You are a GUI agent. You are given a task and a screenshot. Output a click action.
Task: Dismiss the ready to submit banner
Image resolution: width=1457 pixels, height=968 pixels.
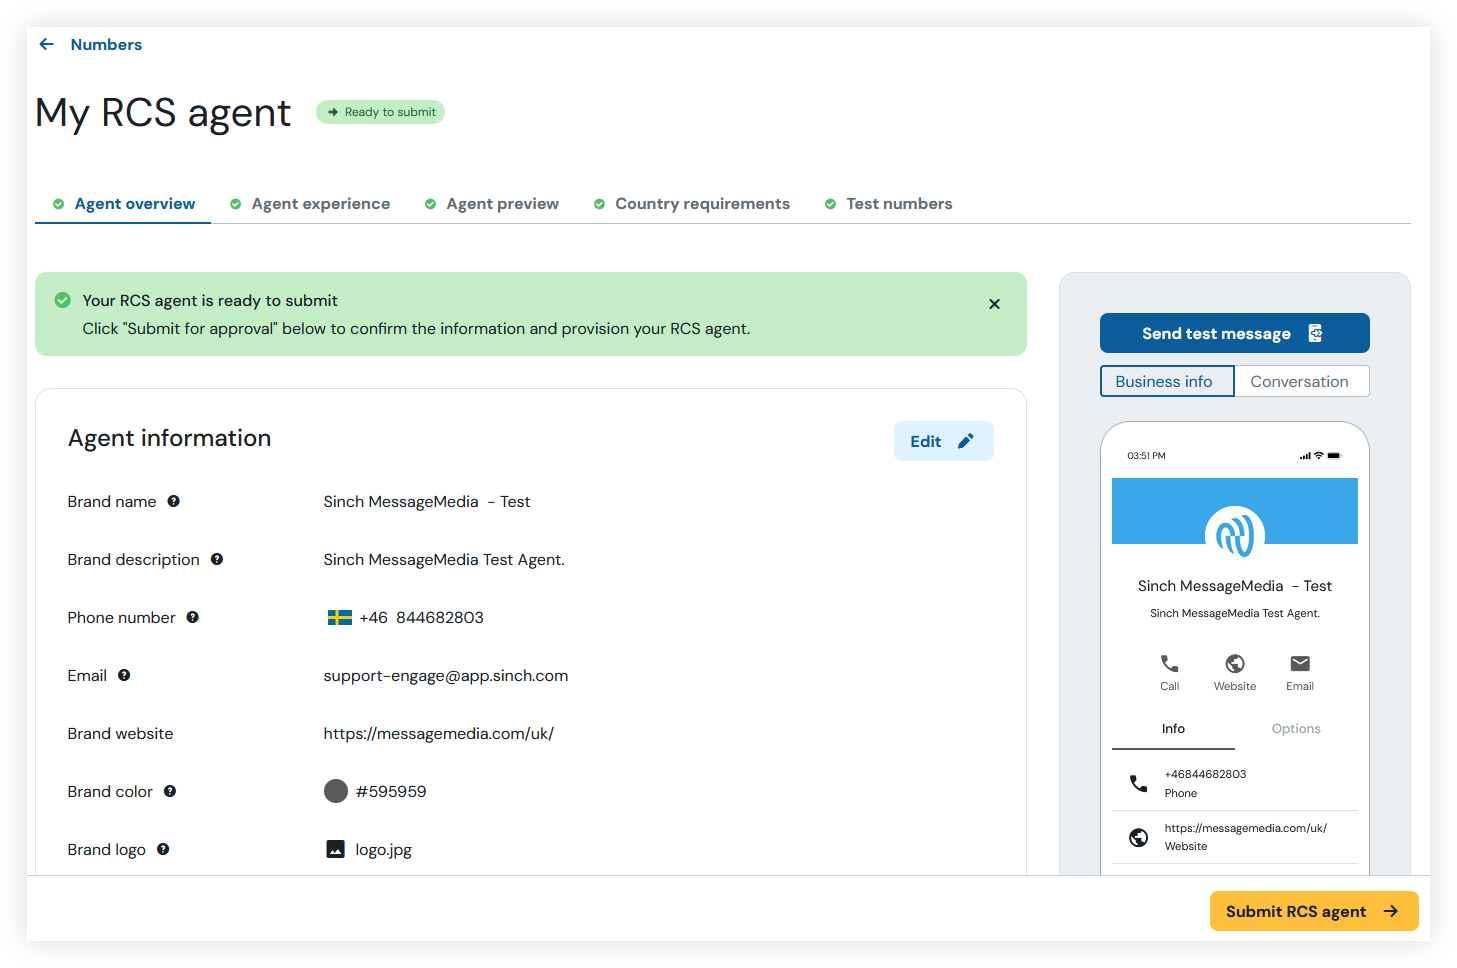994,304
